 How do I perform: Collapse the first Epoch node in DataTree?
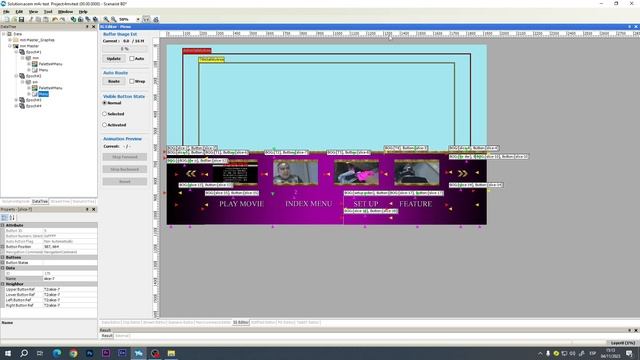click(16, 52)
